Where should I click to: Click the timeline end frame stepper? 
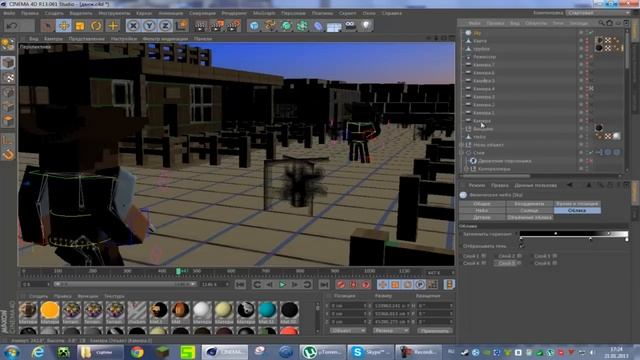pos(227,284)
